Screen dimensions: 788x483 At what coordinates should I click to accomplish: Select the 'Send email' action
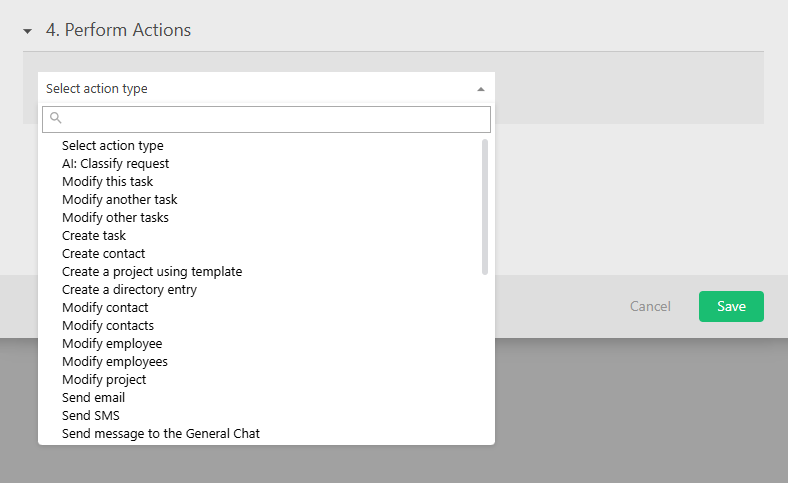93,398
